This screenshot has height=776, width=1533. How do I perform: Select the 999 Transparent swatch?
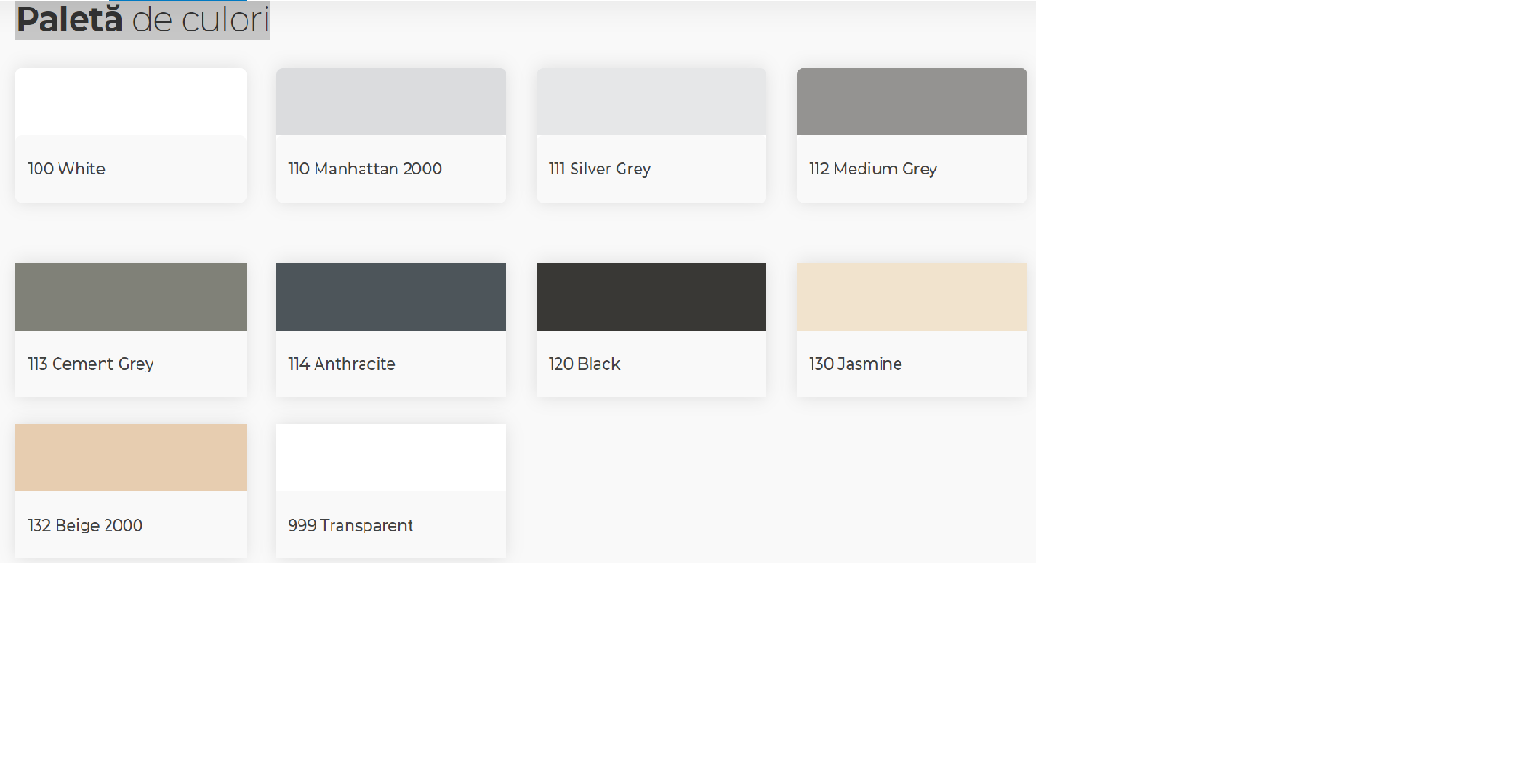click(x=391, y=457)
